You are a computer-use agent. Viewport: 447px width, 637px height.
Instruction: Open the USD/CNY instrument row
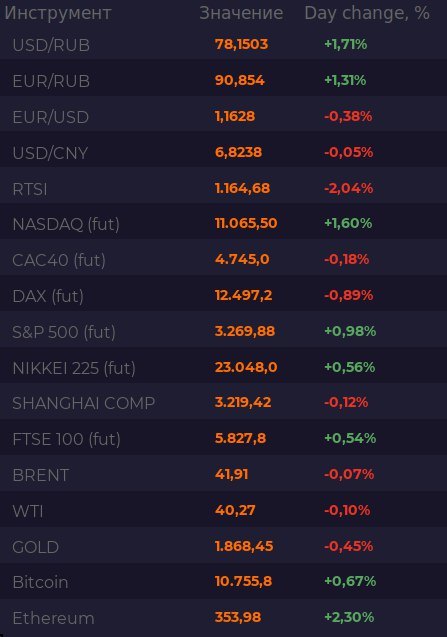(224, 152)
